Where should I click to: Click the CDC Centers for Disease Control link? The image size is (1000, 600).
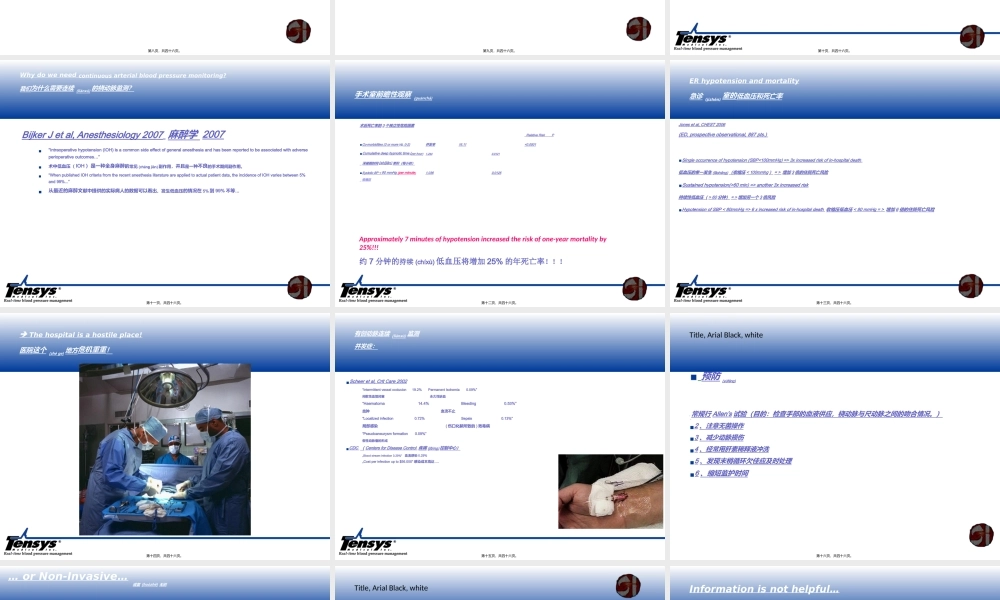(400, 449)
